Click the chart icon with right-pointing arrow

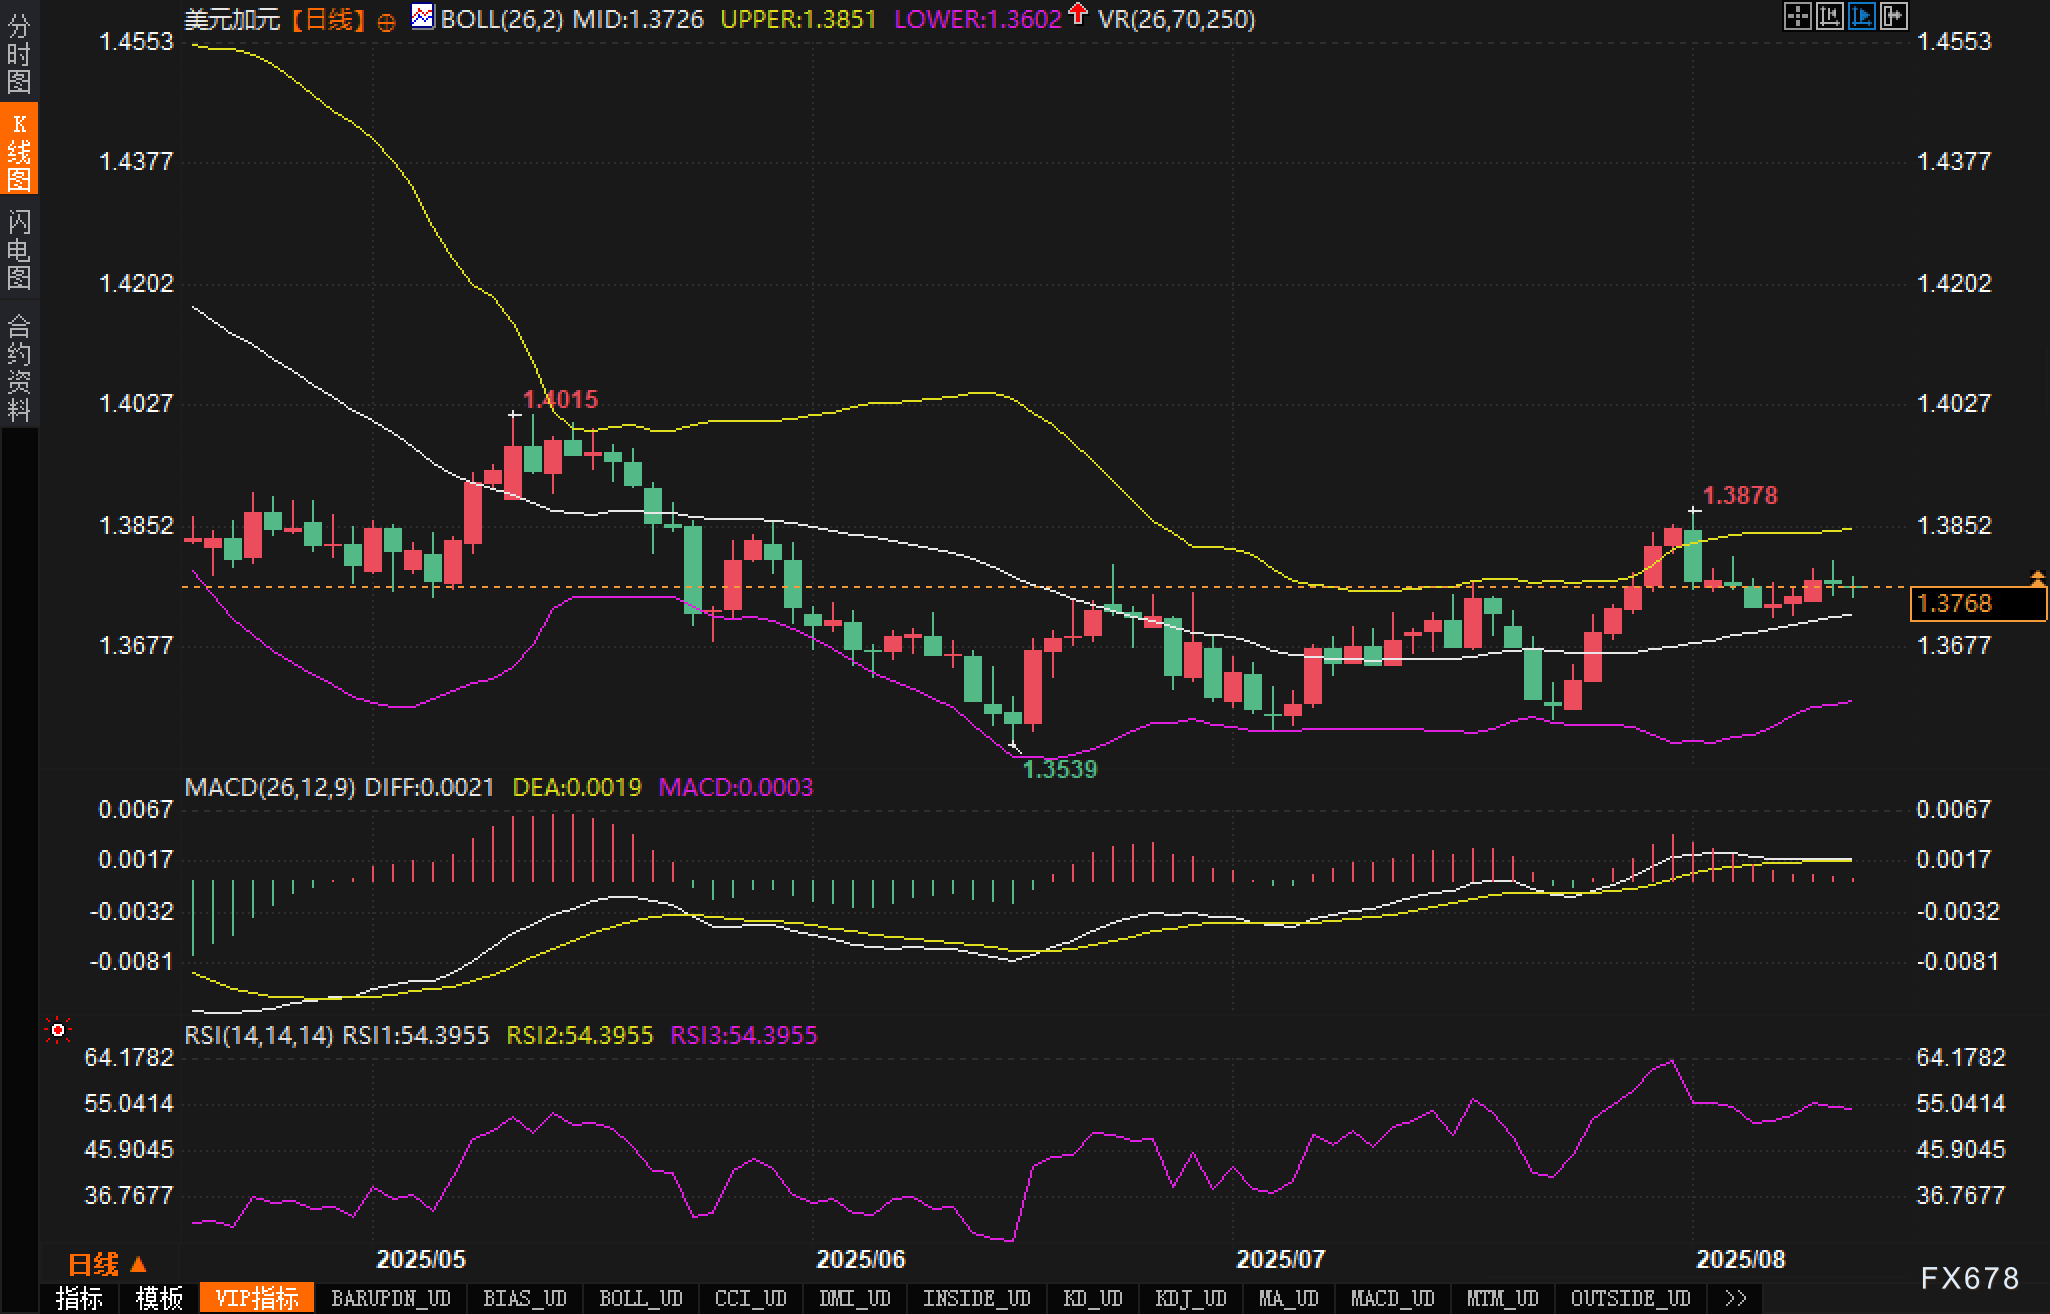tap(1893, 16)
